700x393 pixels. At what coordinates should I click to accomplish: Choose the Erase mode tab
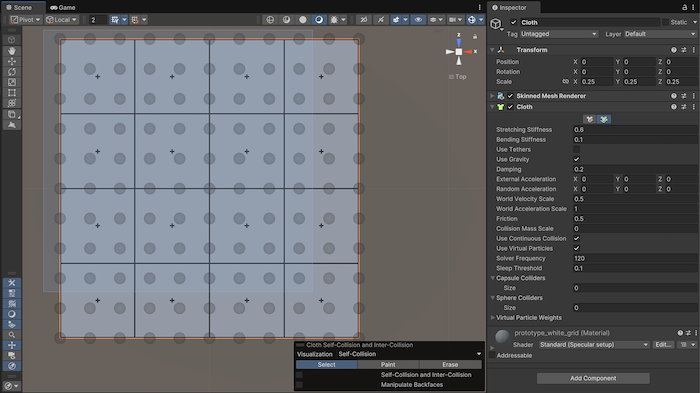click(450, 364)
